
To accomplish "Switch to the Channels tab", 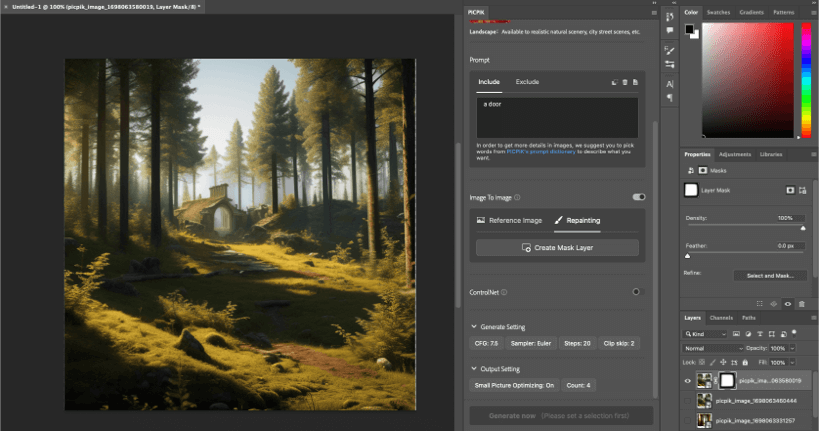I will pyautogui.click(x=721, y=317).
